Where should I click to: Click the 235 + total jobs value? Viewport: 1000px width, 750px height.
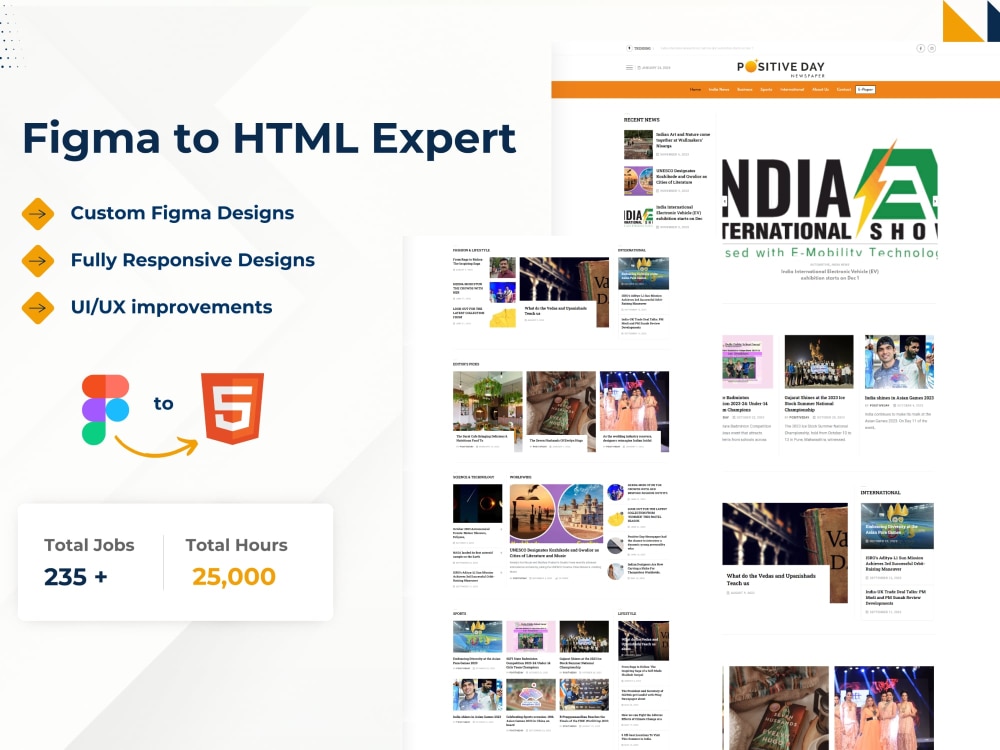(75, 577)
